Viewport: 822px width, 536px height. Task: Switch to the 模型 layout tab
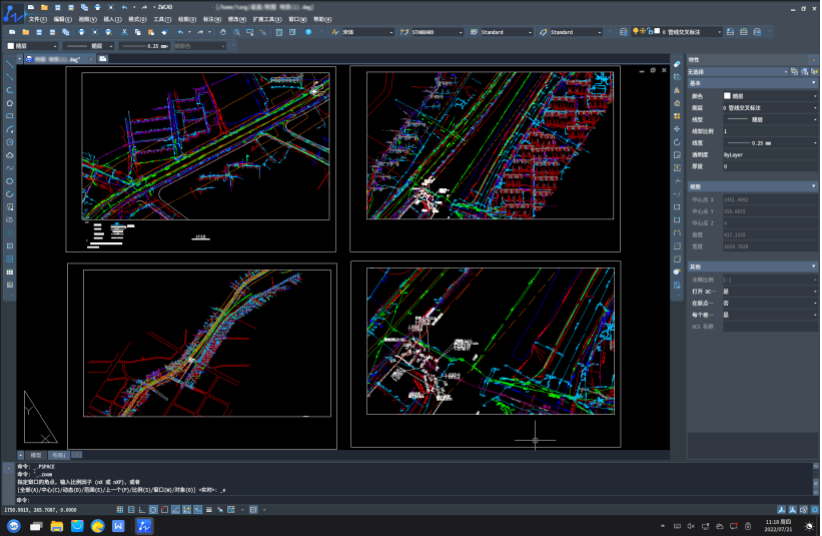point(36,455)
